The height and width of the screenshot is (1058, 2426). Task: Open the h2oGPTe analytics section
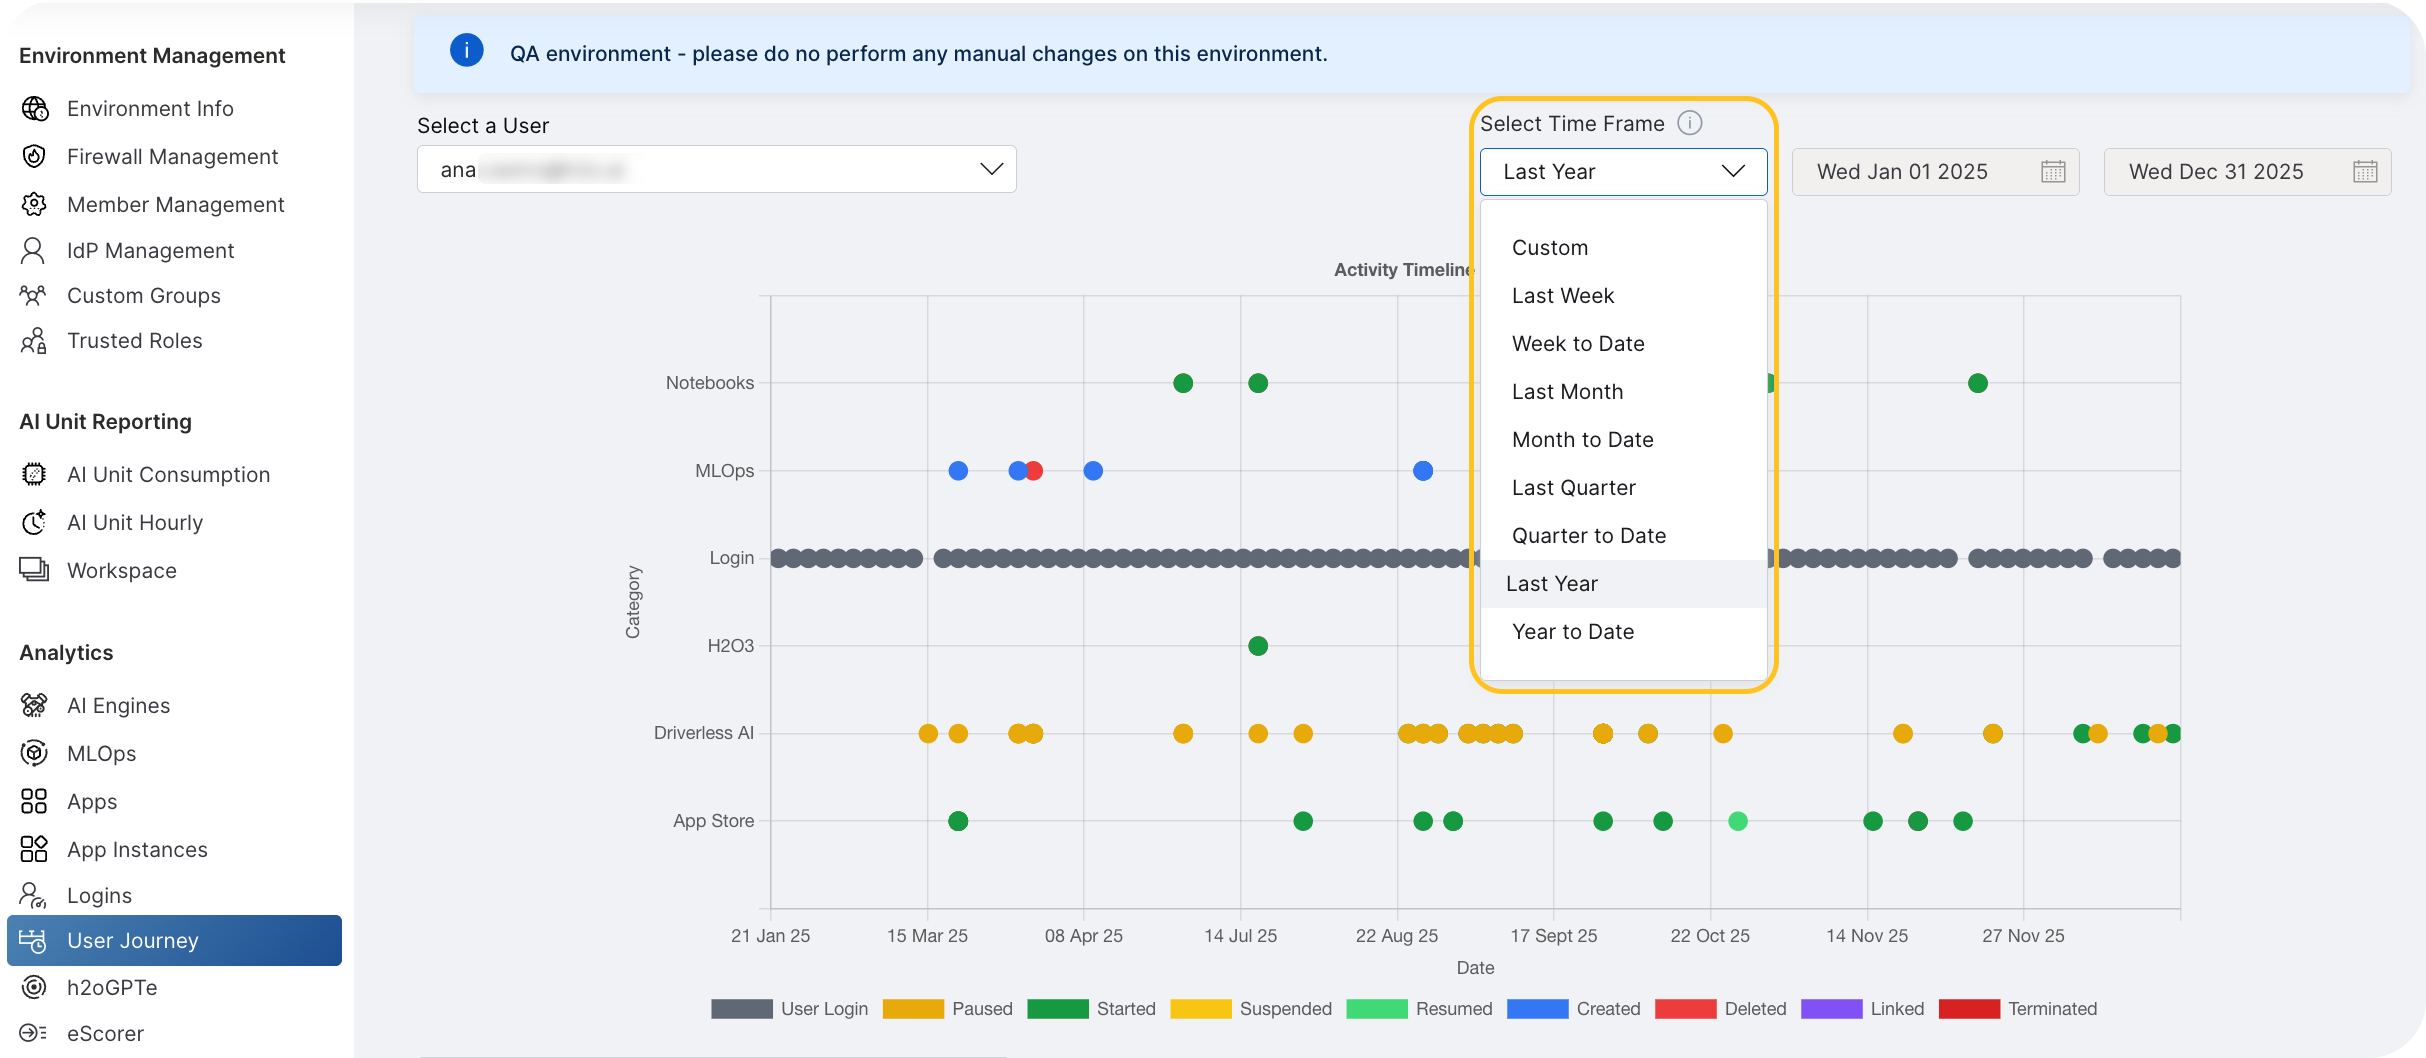[x=112, y=987]
